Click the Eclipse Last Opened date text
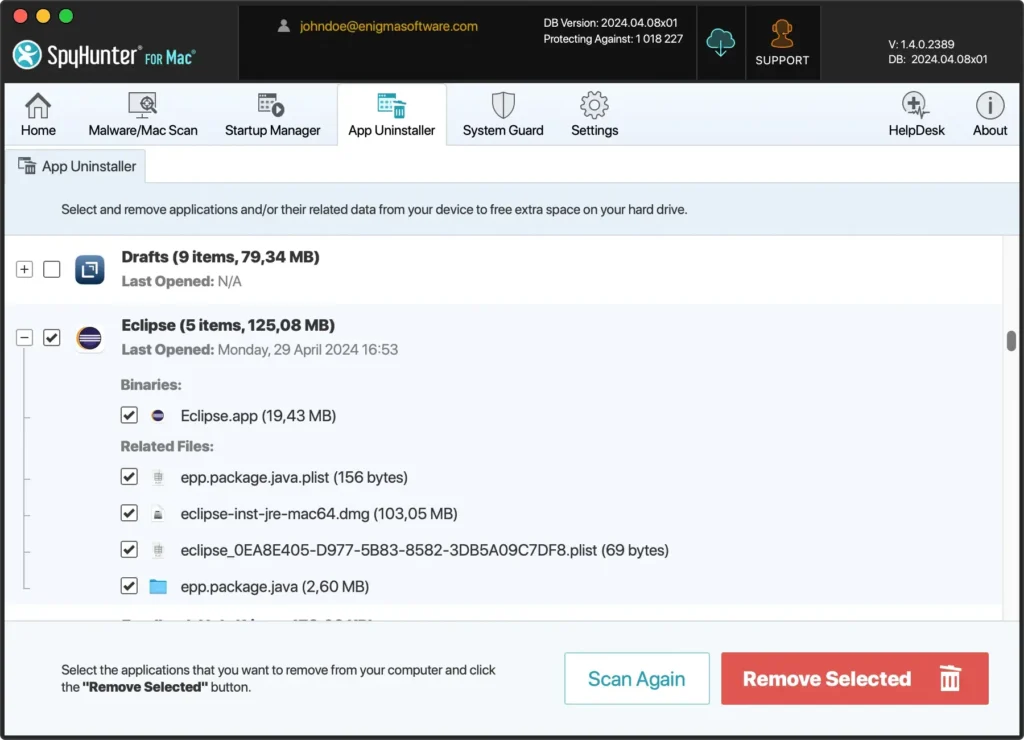1024x740 pixels. pyautogui.click(x=259, y=350)
